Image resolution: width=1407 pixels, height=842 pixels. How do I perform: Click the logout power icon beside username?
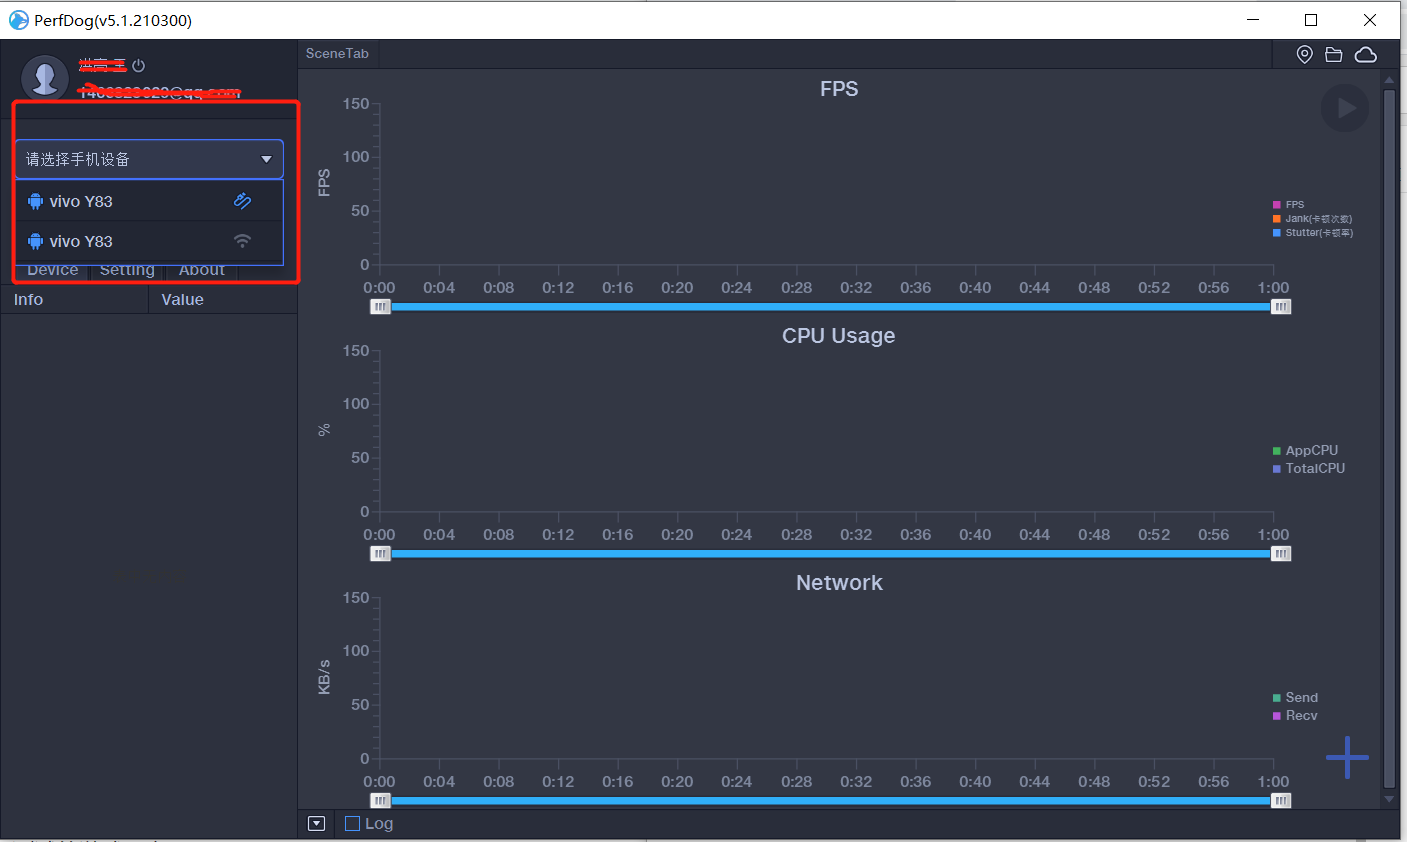point(139,66)
